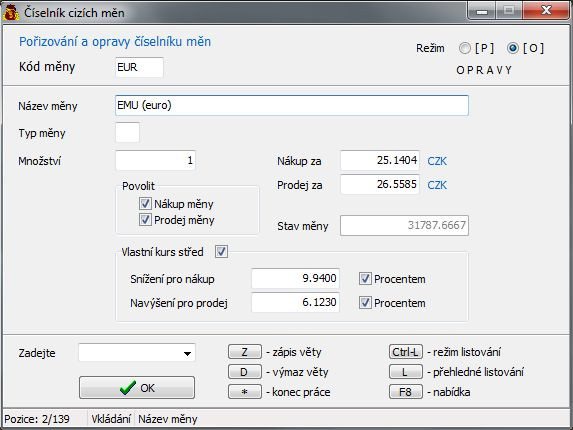
Task: Click the Stav měny field 31787.6667
Action: (404, 225)
